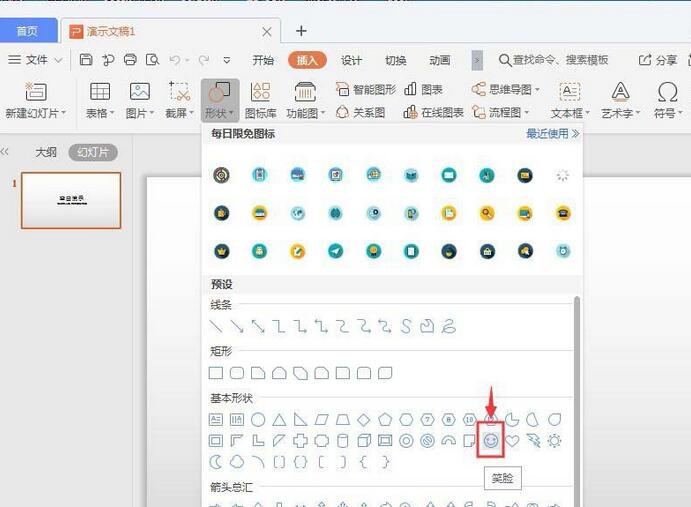
Task: Insert a smart graphic (智能图形)
Action: point(366,89)
